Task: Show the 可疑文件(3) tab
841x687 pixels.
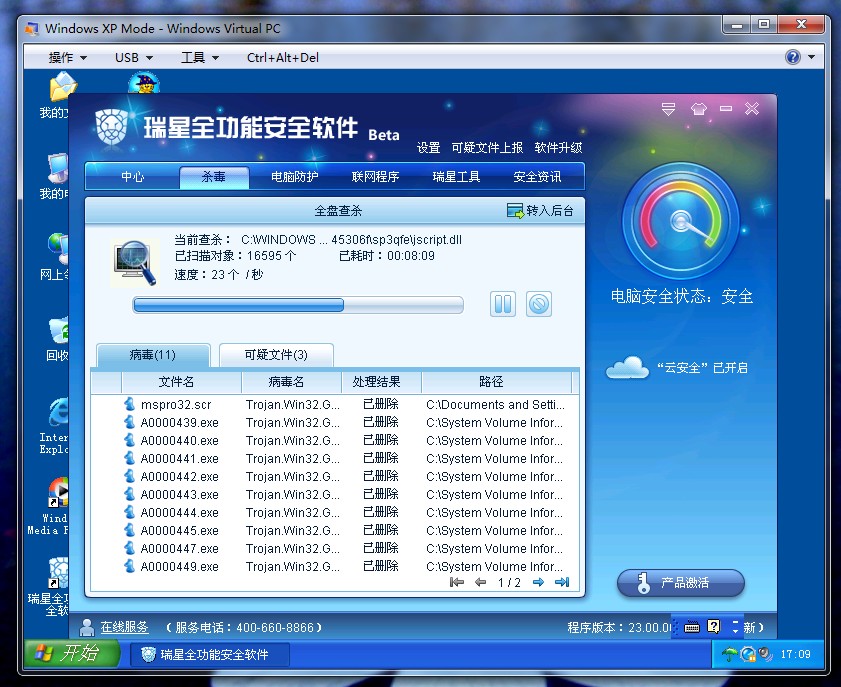Action: click(276, 355)
